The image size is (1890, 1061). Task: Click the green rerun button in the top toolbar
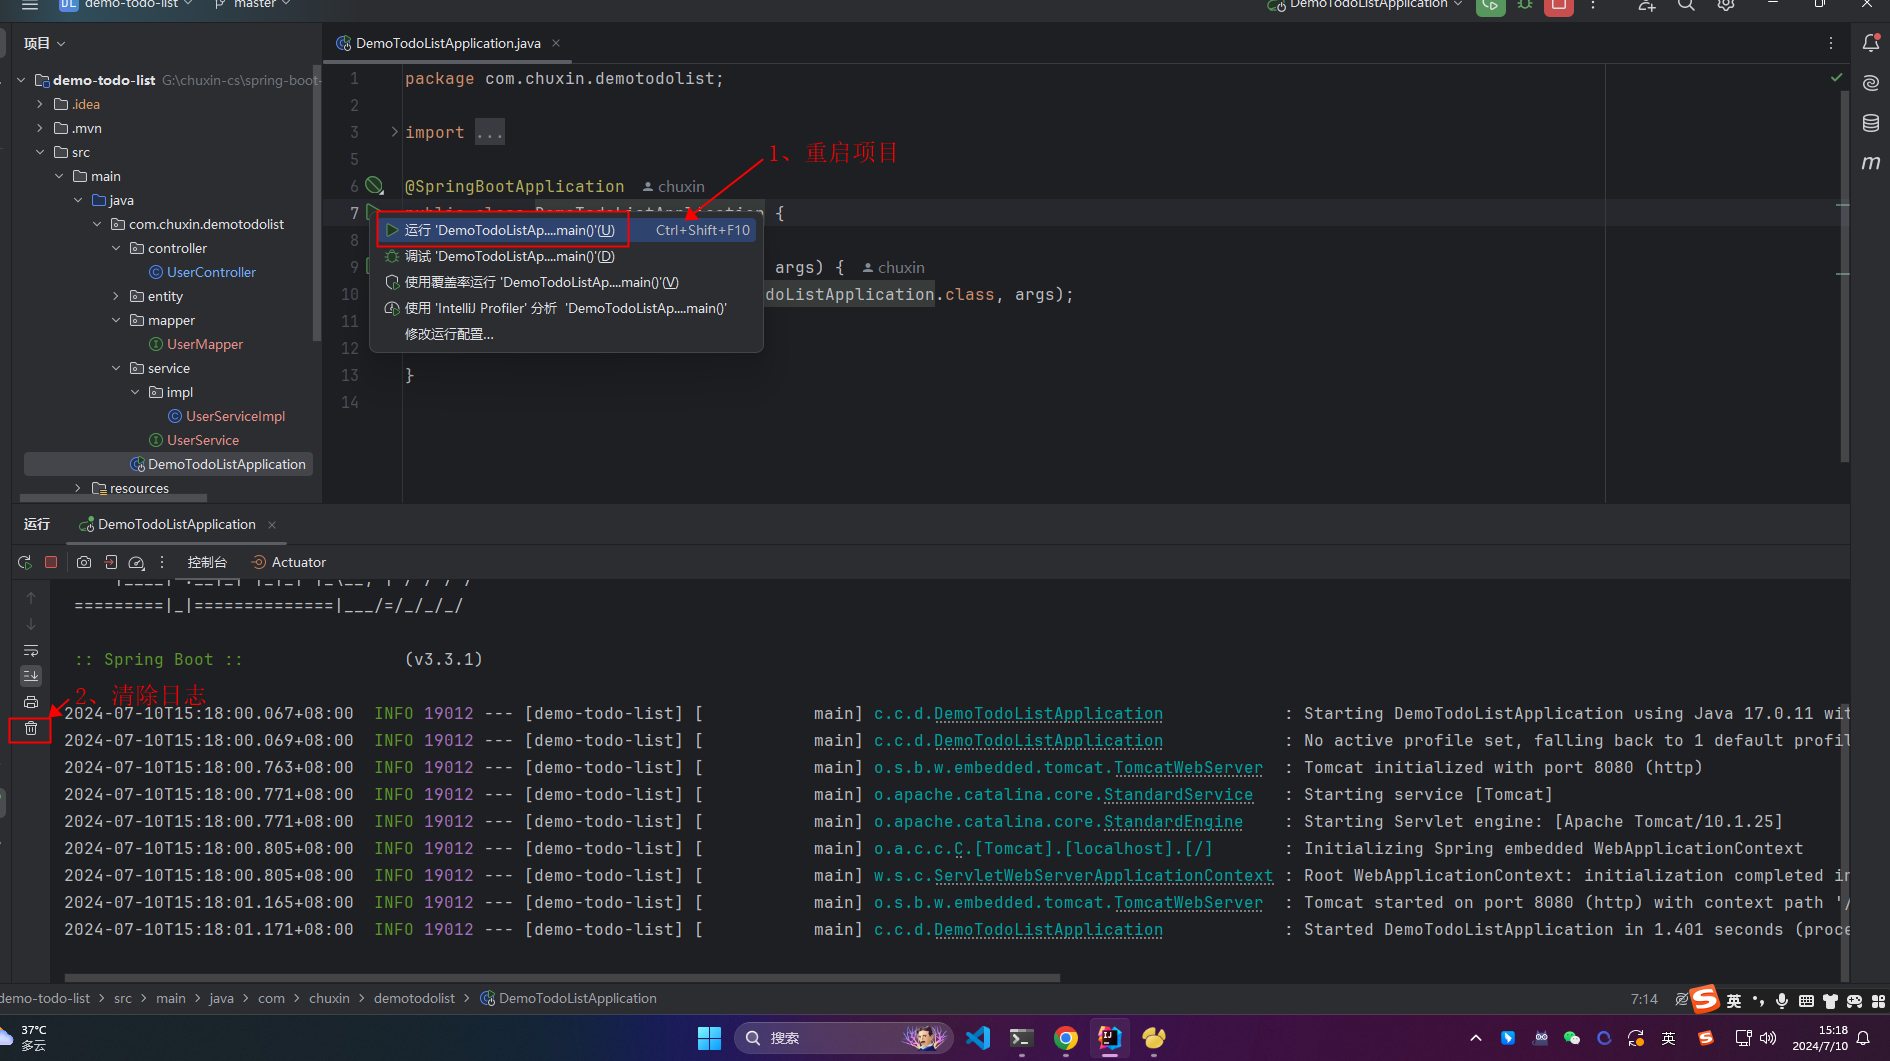(1490, 6)
